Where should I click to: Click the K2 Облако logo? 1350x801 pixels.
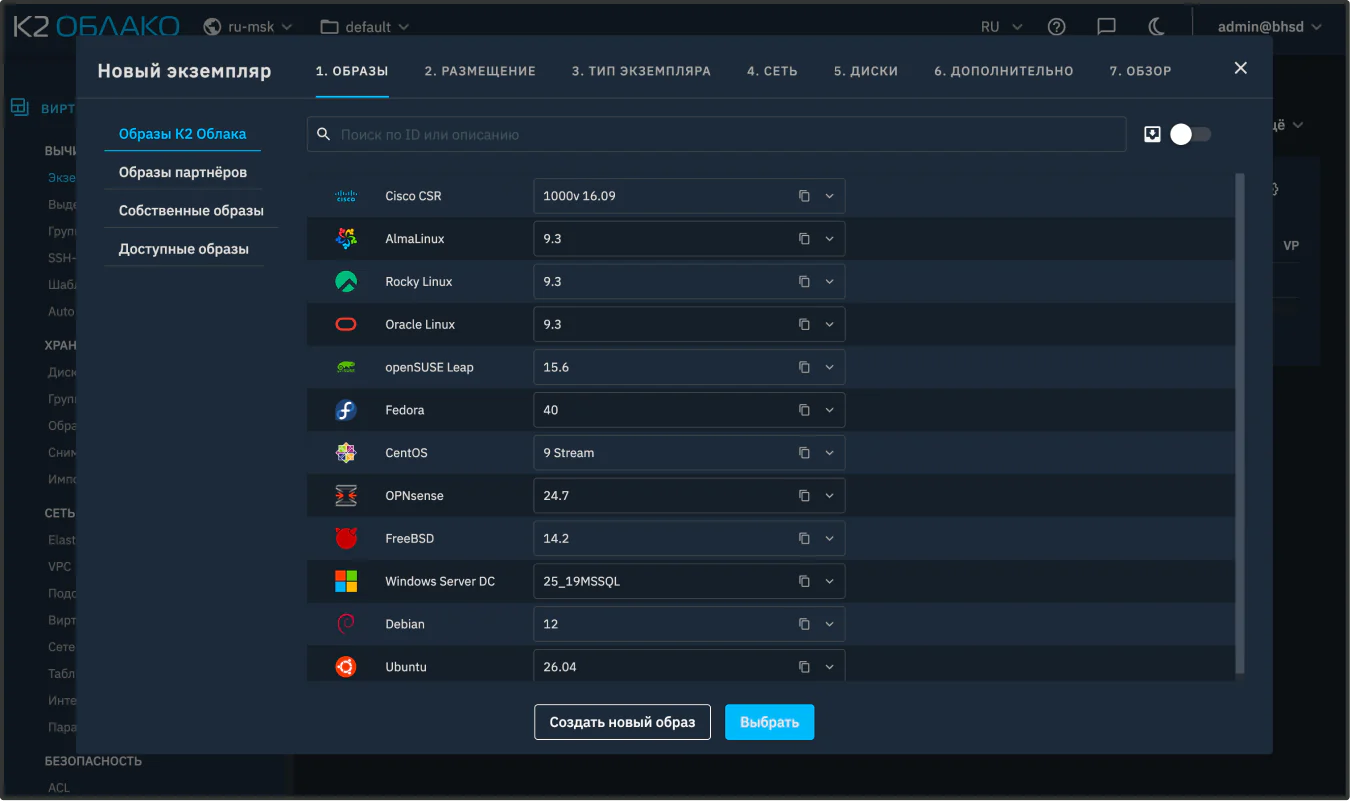pos(96,27)
